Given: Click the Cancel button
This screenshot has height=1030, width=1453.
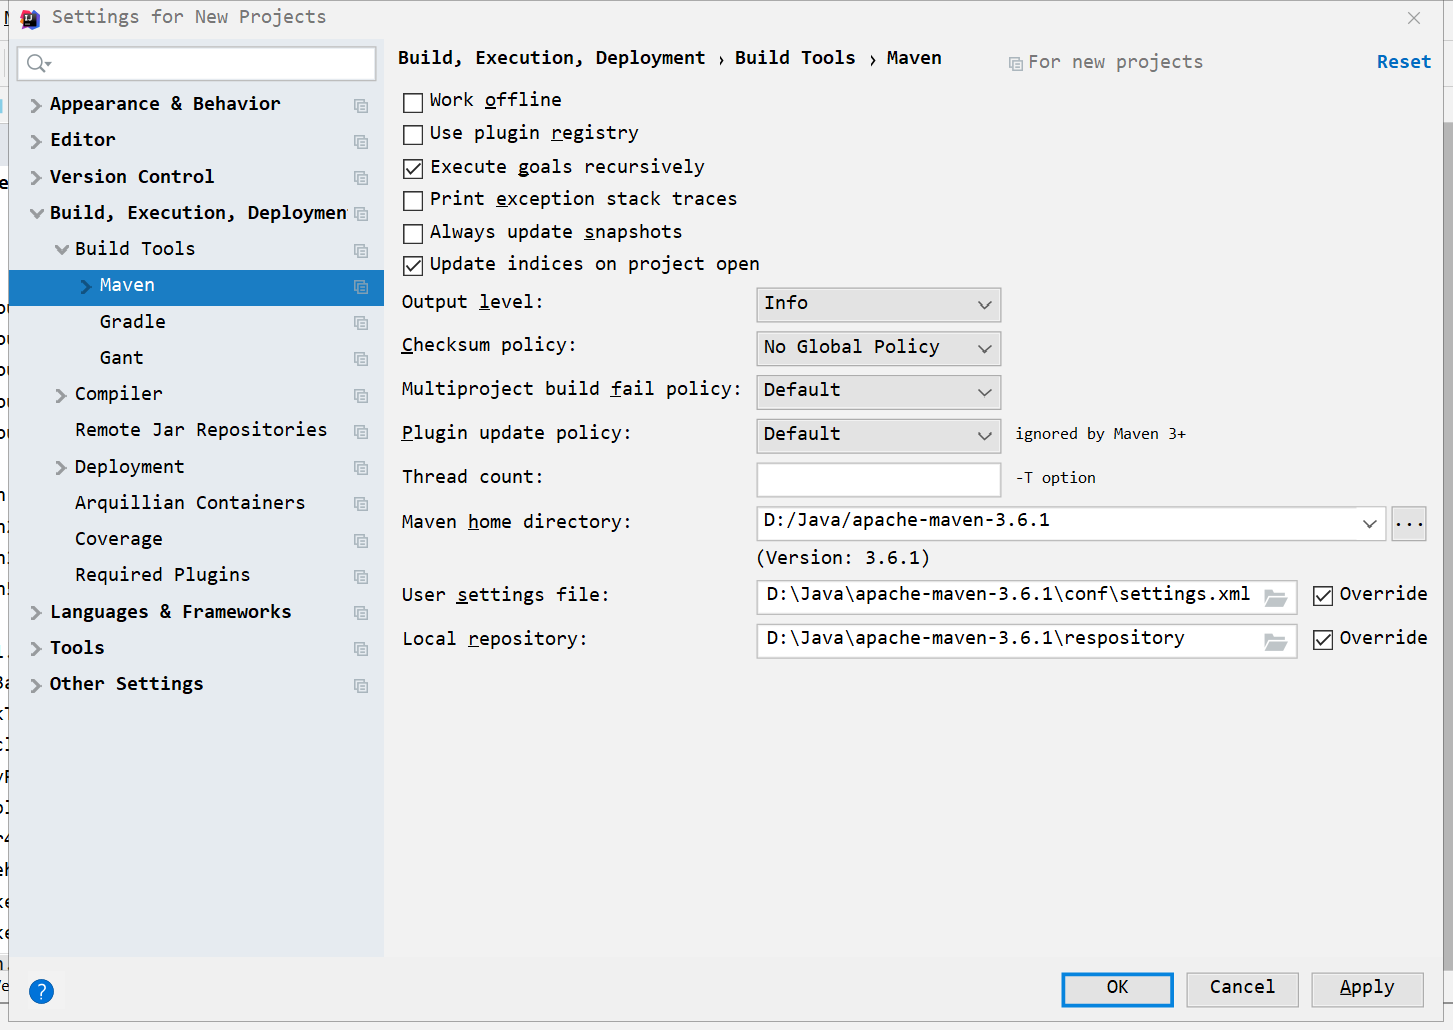Looking at the screenshot, I should (1242, 989).
